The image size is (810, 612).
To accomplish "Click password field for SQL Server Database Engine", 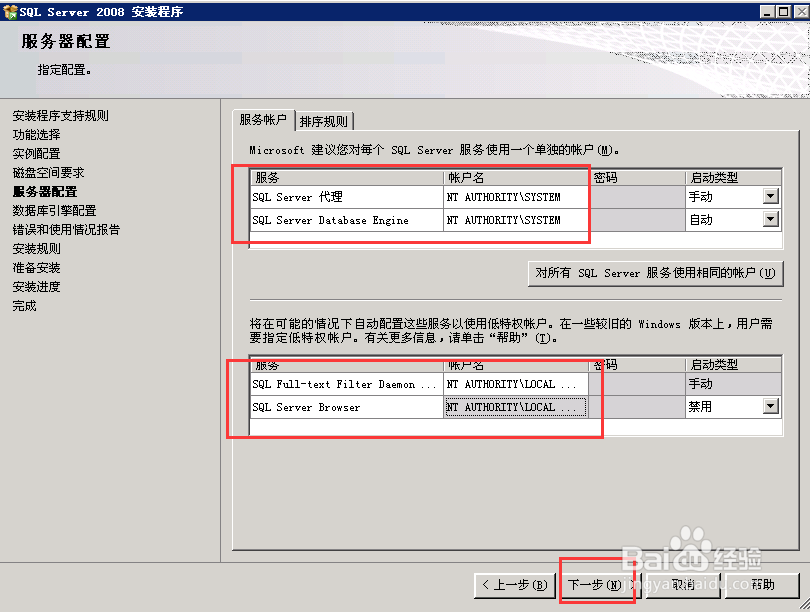I will coord(637,220).
